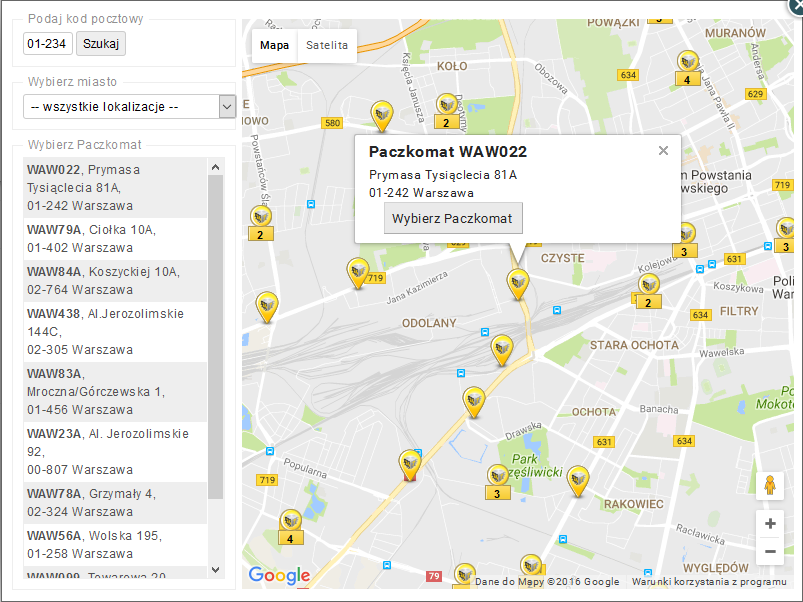Viewport: 803px width, 602px height.
Task: Select WAW022 Prymasa Tysiąclecia 81A in list
Action: point(115,187)
